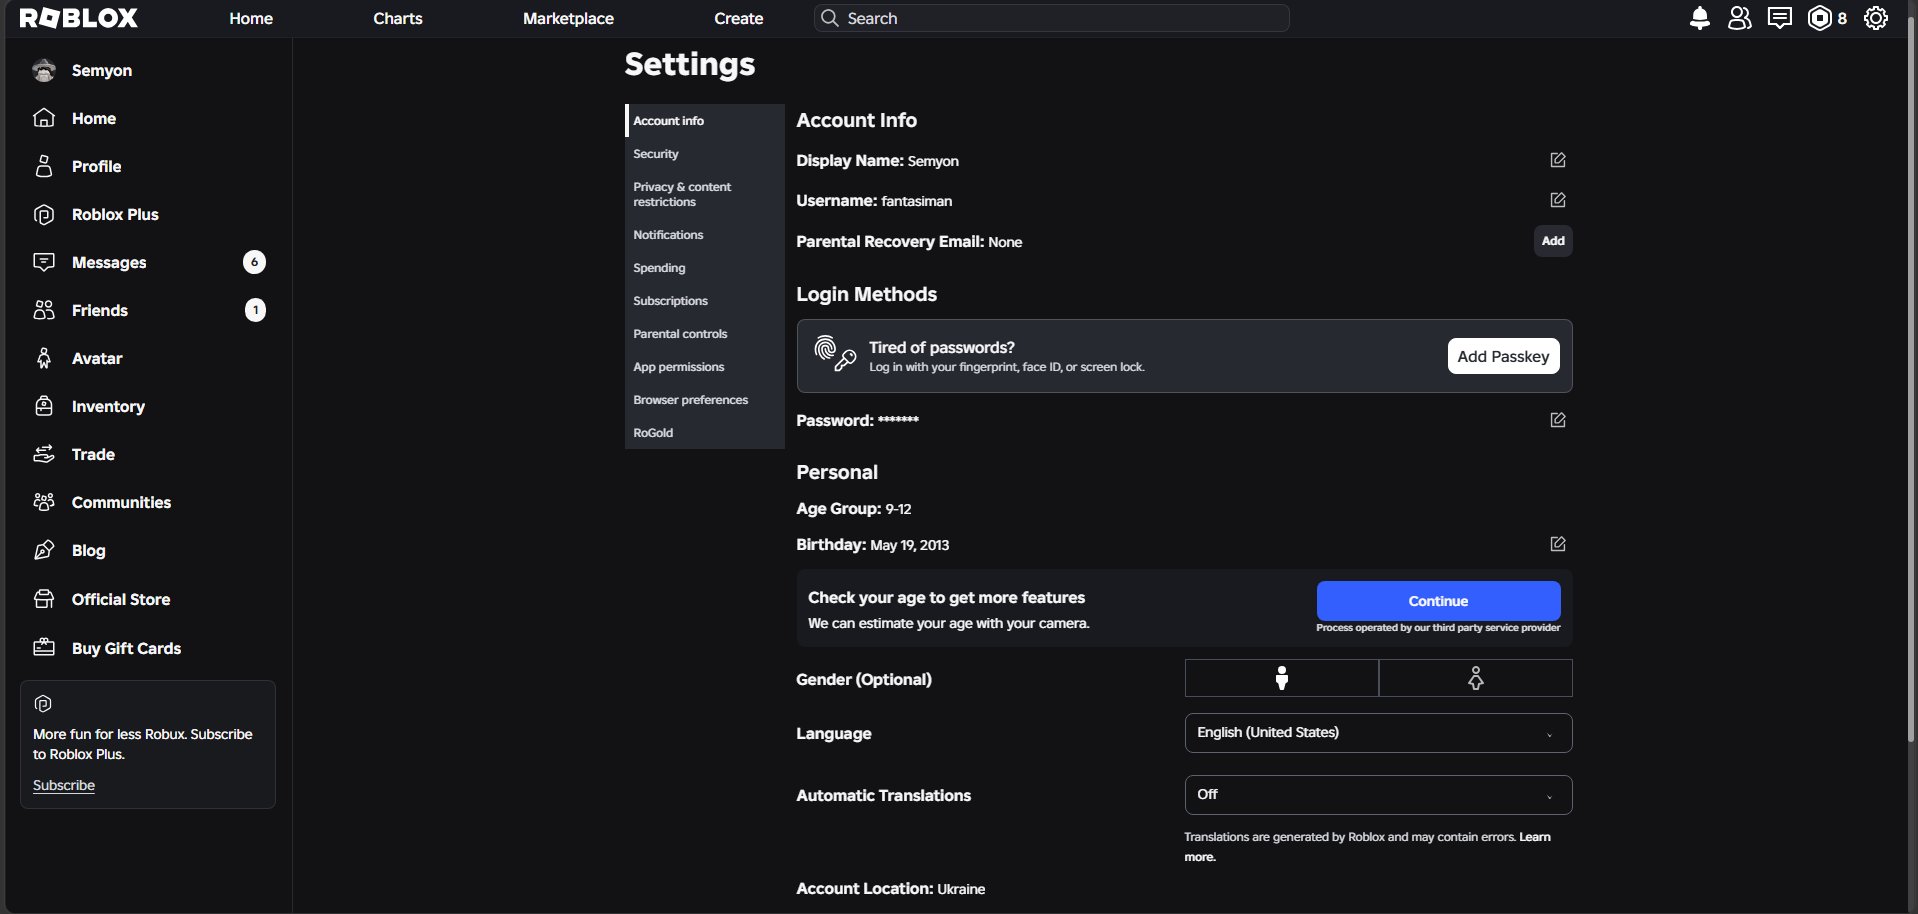Click the Blog pen icon in sidebar
This screenshot has height=914, width=1918.
tap(44, 550)
